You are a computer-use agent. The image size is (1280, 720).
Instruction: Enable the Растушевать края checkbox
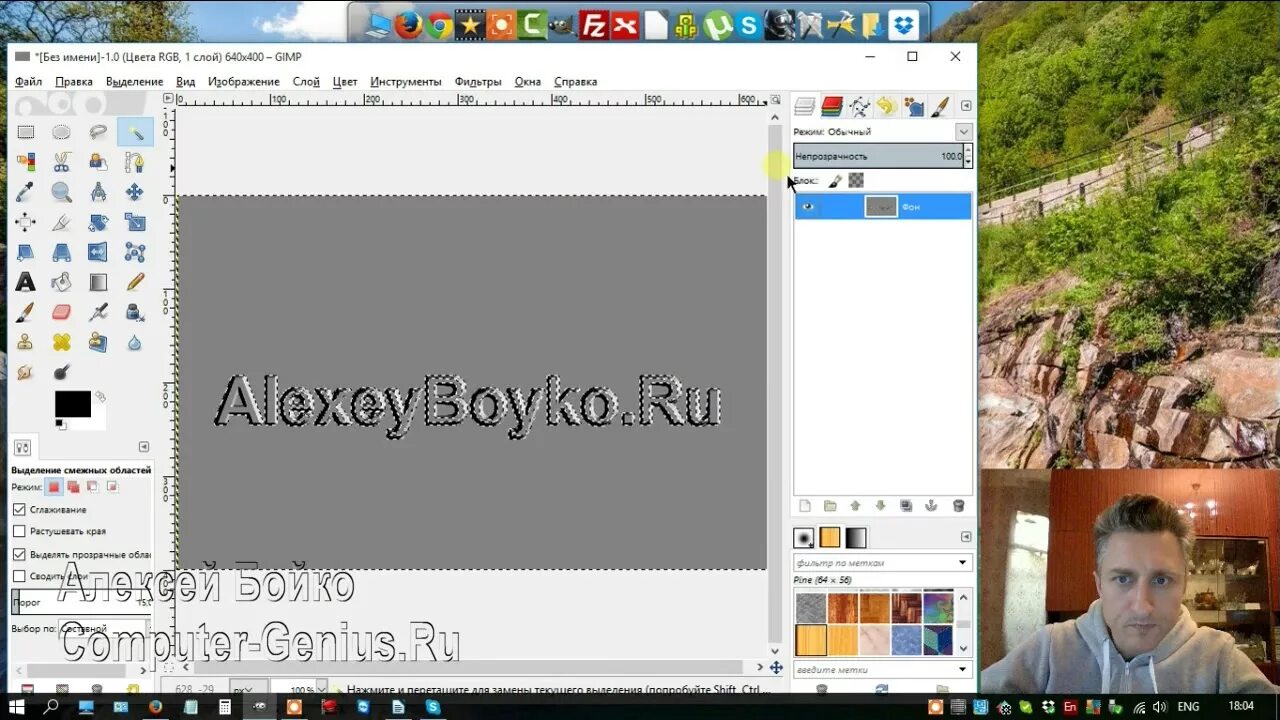[19, 531]
